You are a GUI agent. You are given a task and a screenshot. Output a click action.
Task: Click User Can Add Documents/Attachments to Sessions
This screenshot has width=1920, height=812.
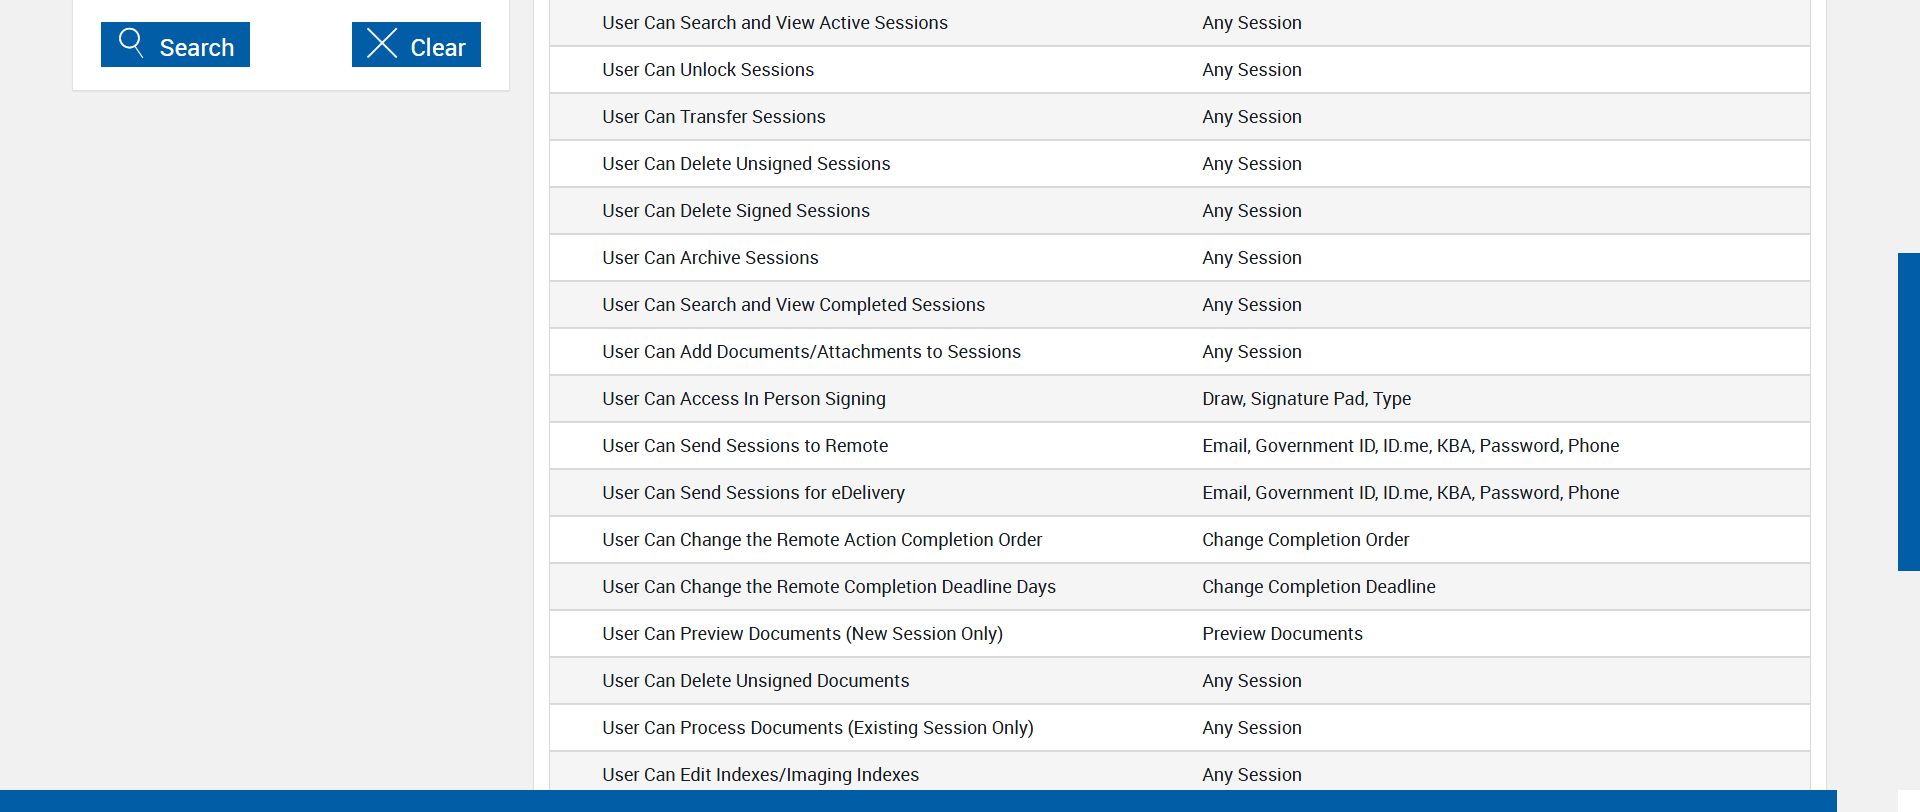[811, 352]
